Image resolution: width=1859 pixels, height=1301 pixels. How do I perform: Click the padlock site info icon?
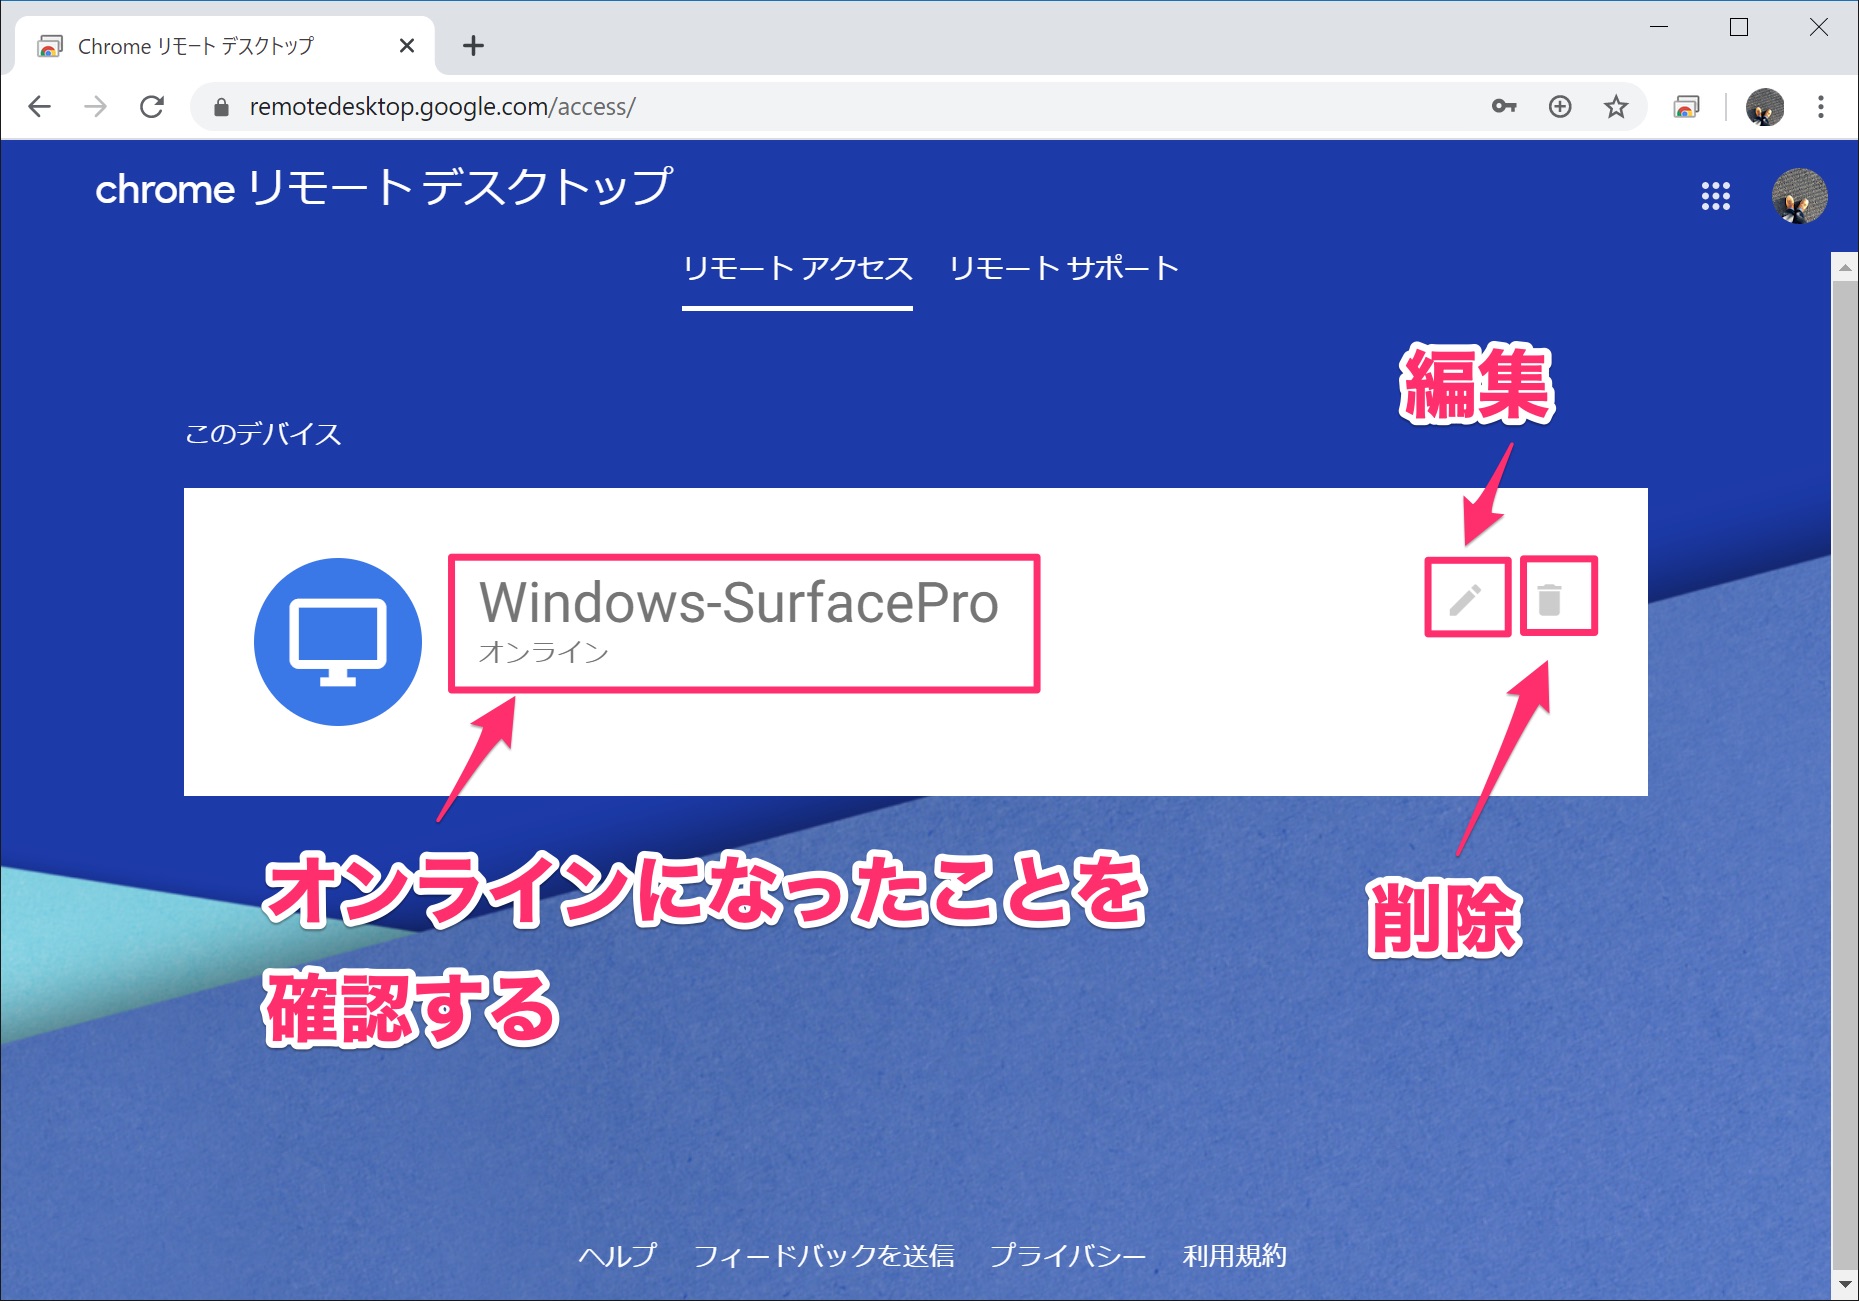[x=222, y=107]
